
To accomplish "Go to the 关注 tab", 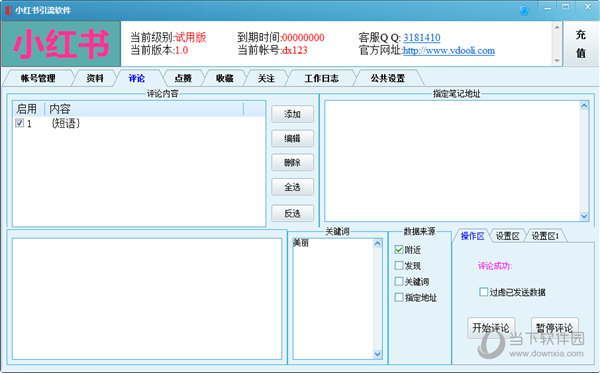I will point(266,78).
